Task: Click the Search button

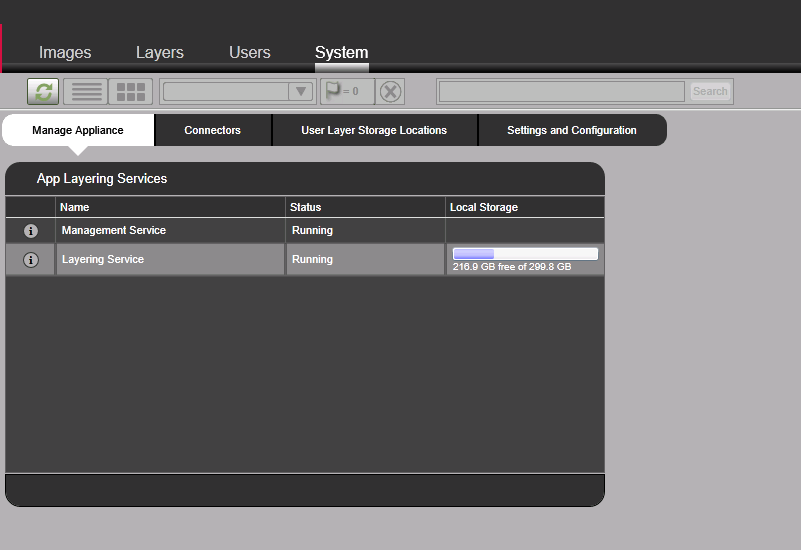Action: coord(710,91)
